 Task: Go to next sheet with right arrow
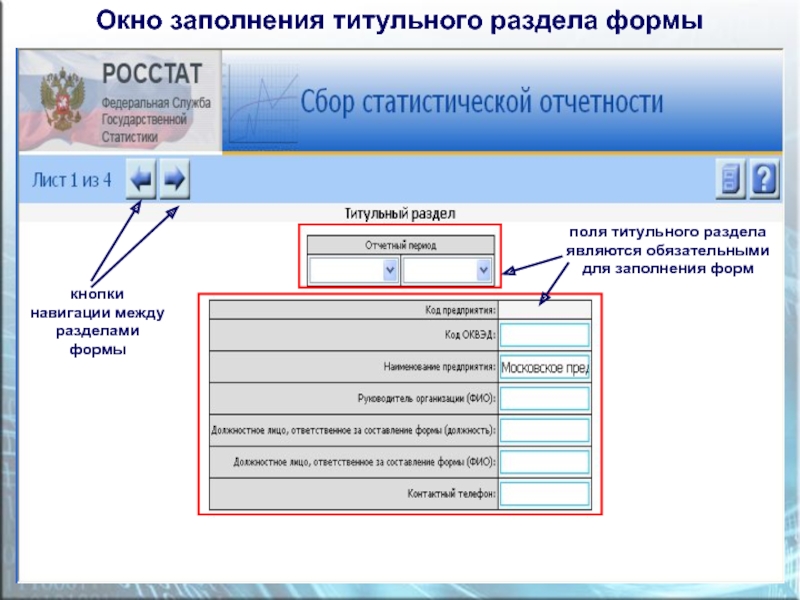(x=174, y=179)
